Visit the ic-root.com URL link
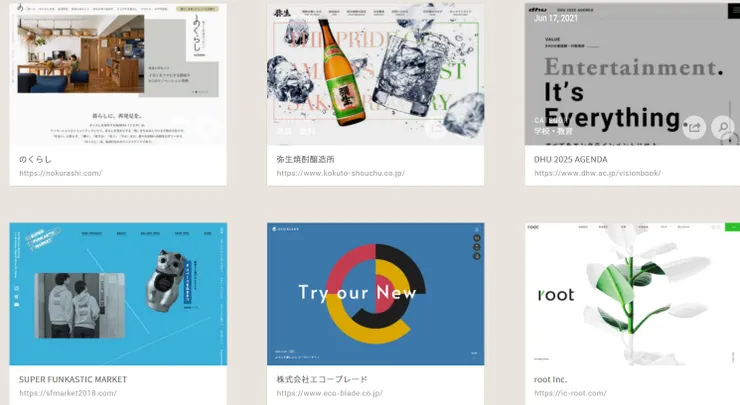The height and width of the screenshot is (405, 740). (x=570, y=393)
